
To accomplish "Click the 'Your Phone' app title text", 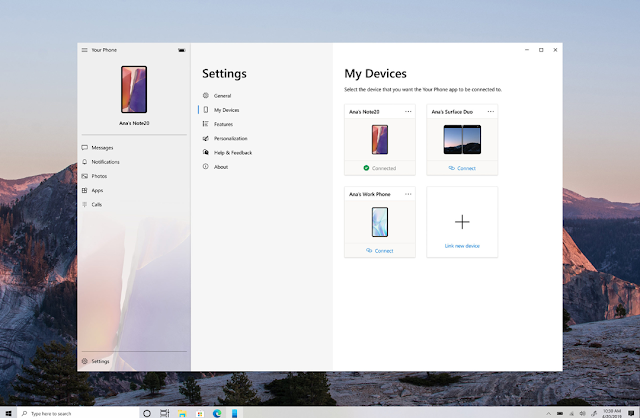I will pos(104,50).
